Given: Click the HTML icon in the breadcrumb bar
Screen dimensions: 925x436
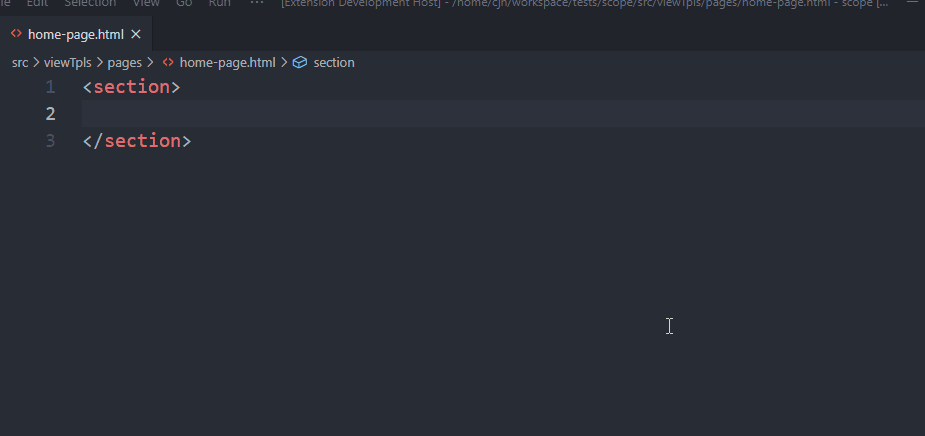Looking at the screenshot, I should pos(168,62).
